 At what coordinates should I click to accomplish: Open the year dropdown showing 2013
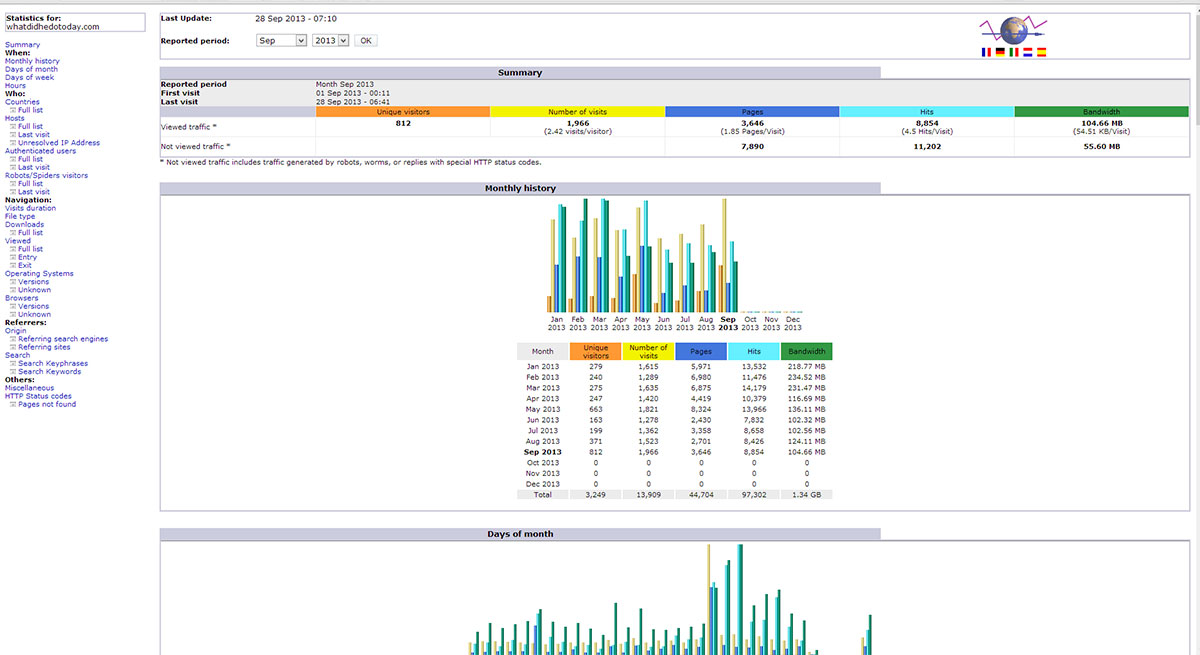point(330,41)
